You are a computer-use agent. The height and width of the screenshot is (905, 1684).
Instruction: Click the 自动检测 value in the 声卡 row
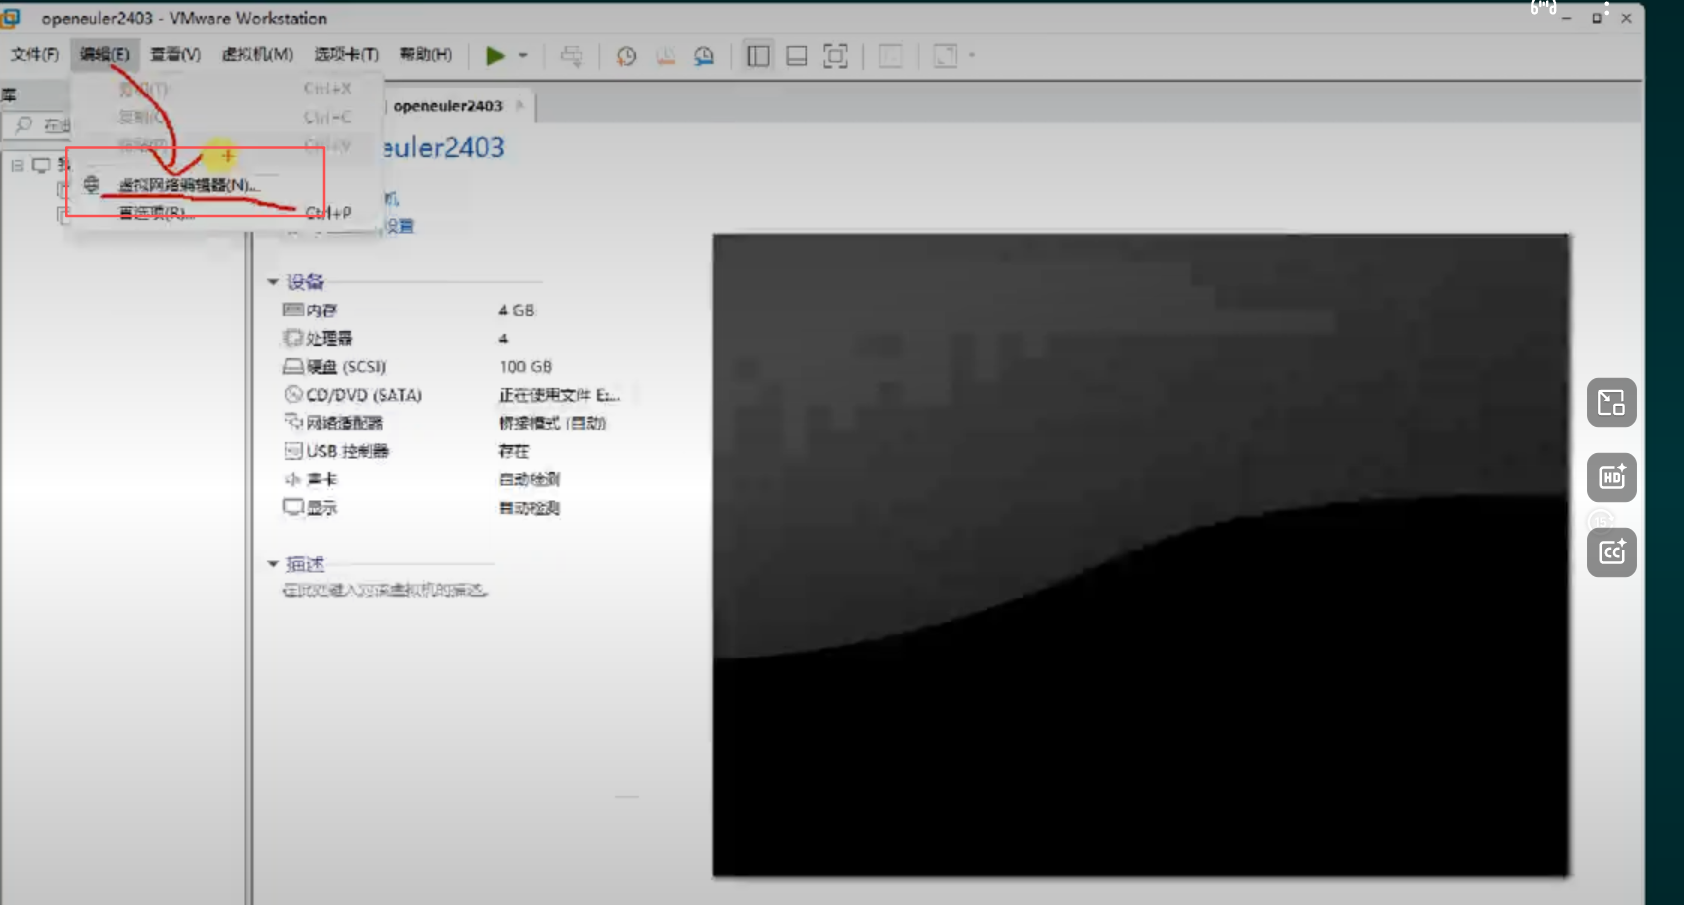click(529, 479)
